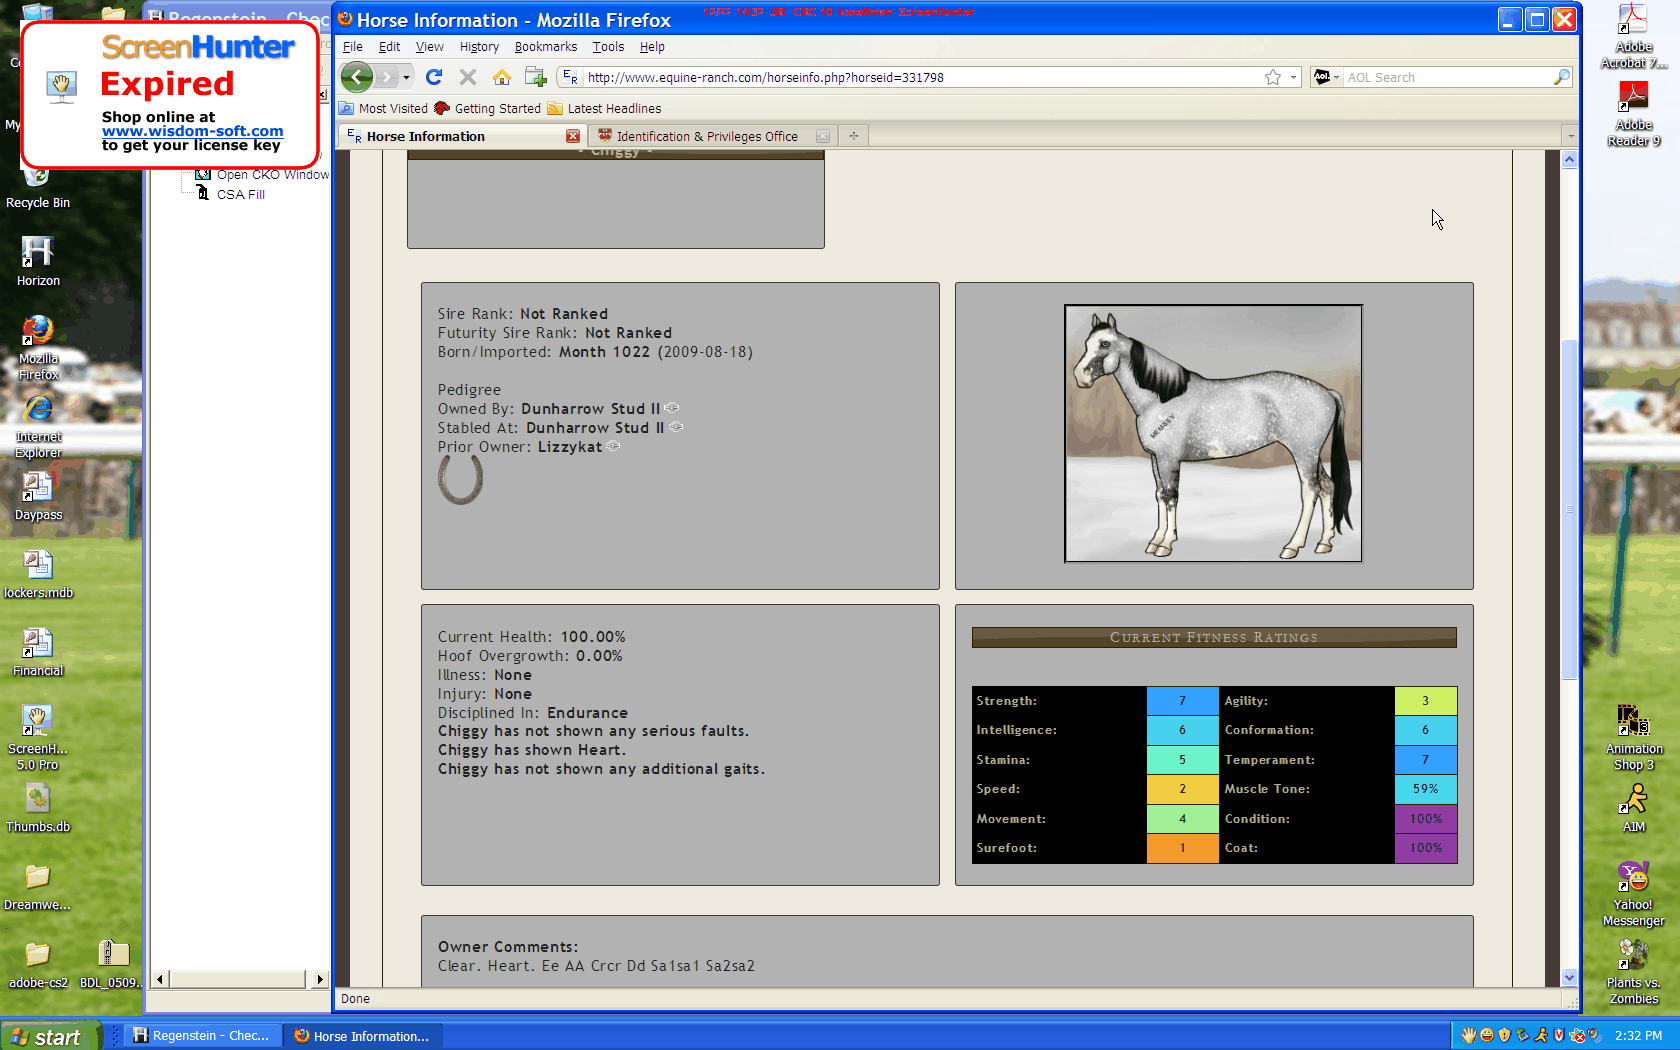Screen dimensions: 1680x1050
Task: Go back with Firefox back arrow
Action: [356, 77]
